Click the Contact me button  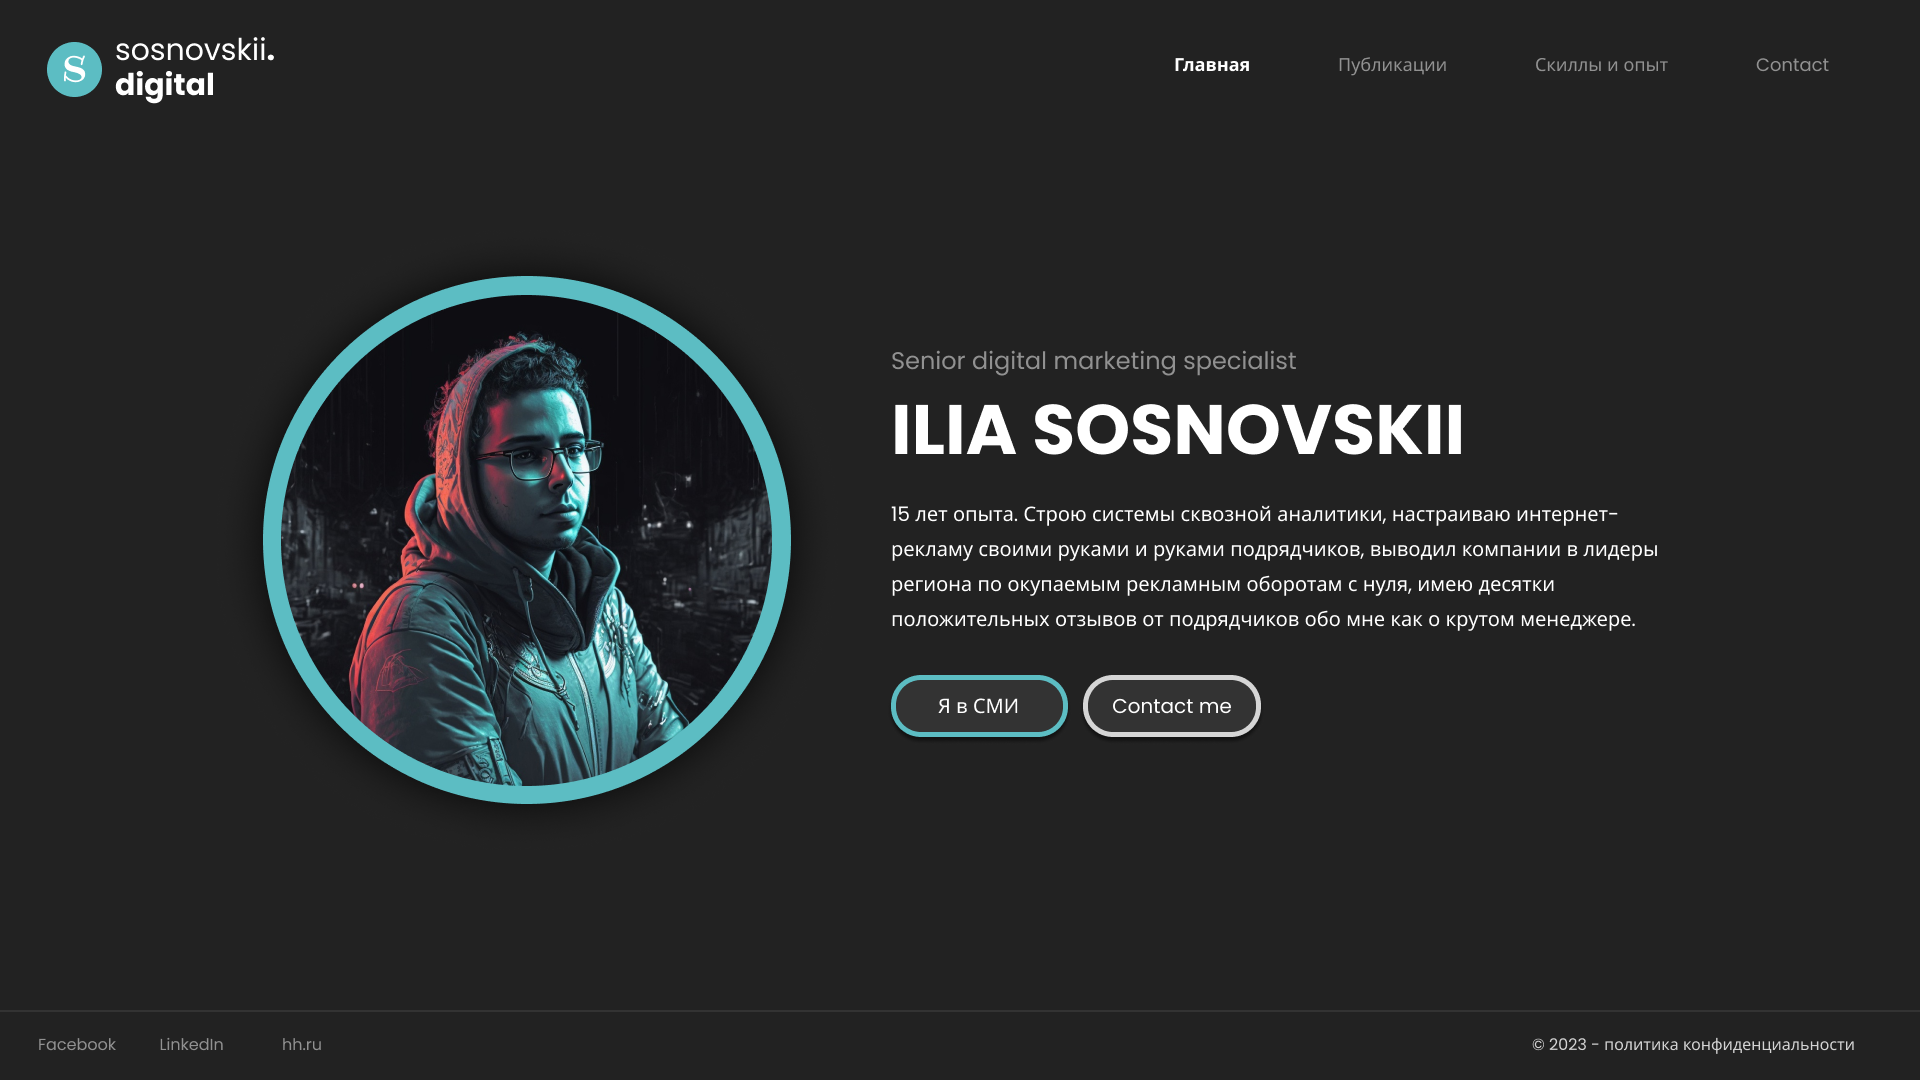click(1172, 706)
